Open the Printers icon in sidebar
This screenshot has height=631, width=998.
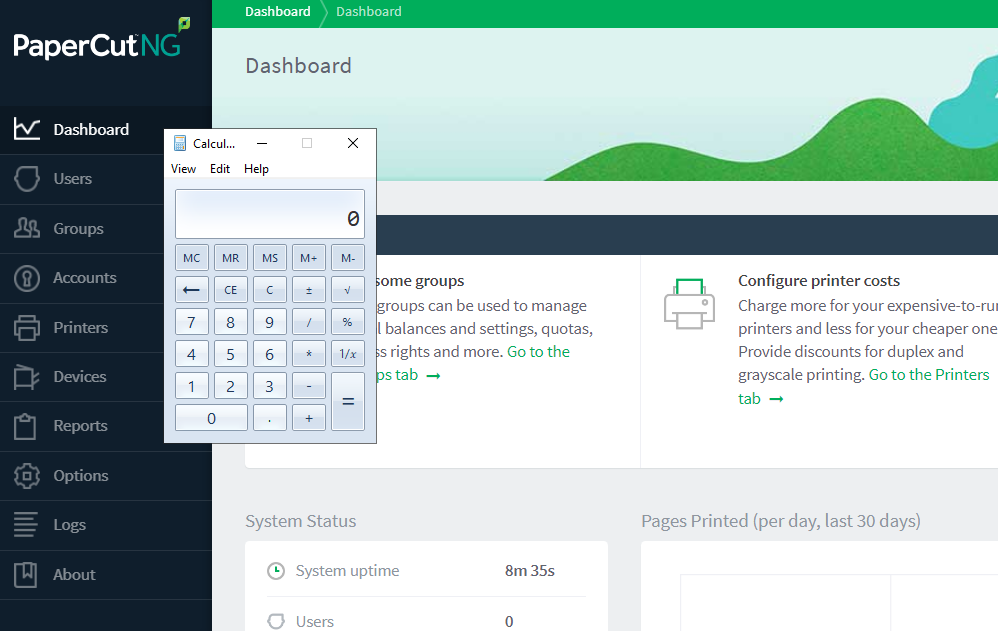coord(27,327)
